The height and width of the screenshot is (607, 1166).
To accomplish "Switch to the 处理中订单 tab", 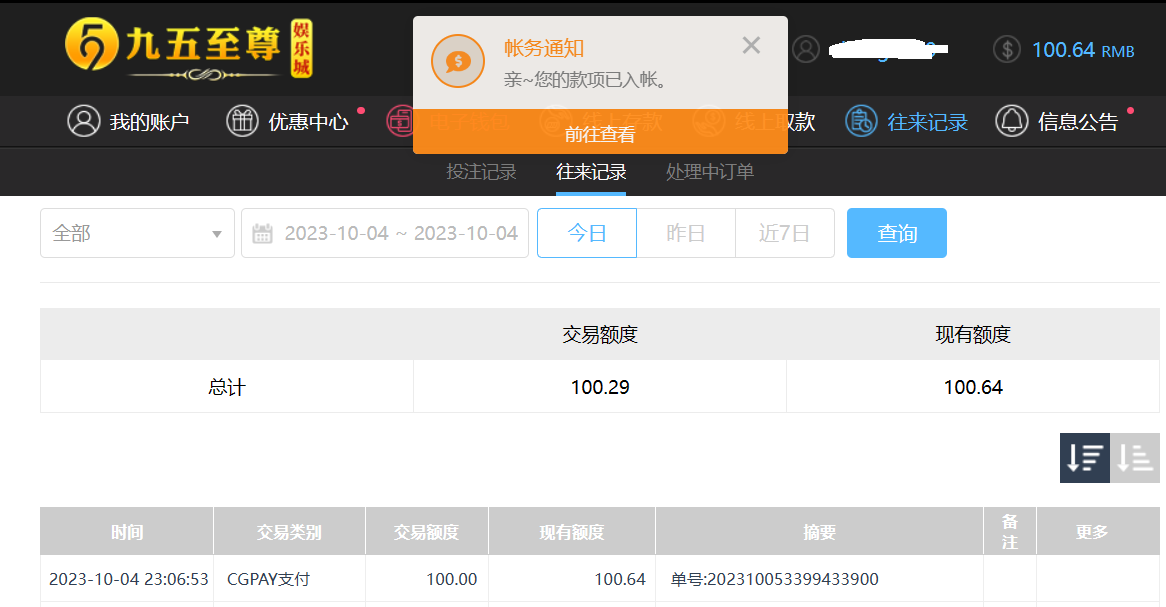I will (x=710, y=172).
